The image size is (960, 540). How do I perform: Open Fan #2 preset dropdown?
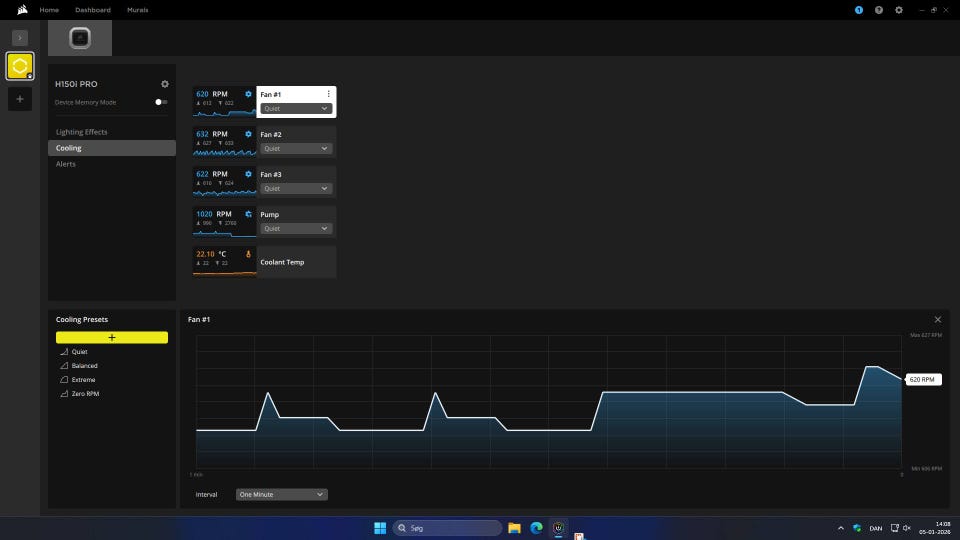[296, 148]
